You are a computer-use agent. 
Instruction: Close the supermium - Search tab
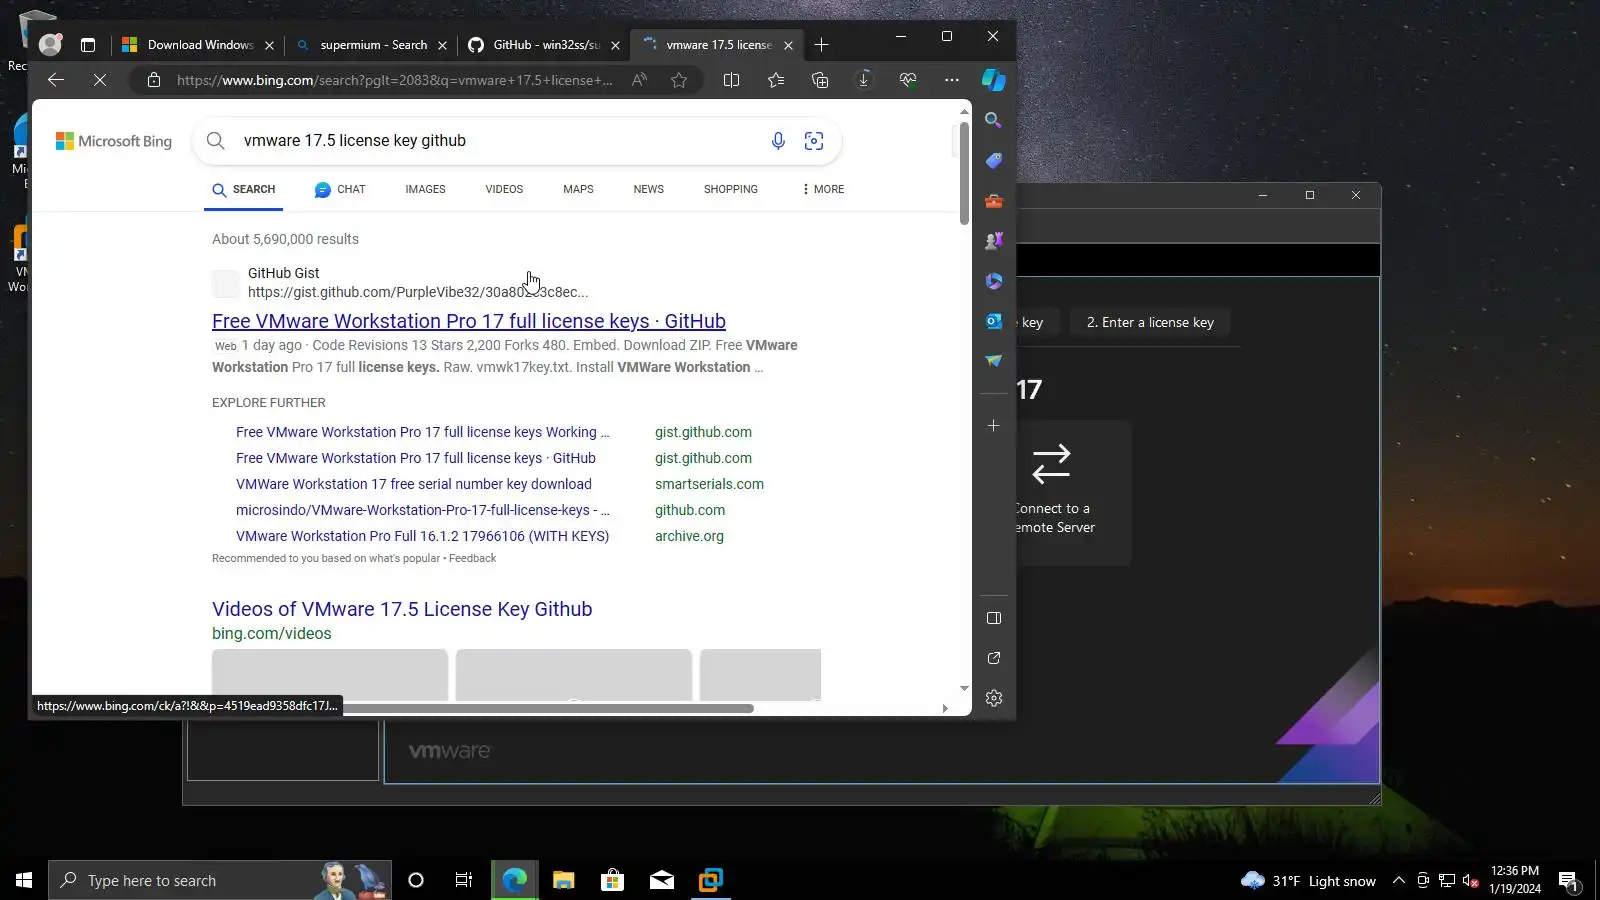(442, 45)
